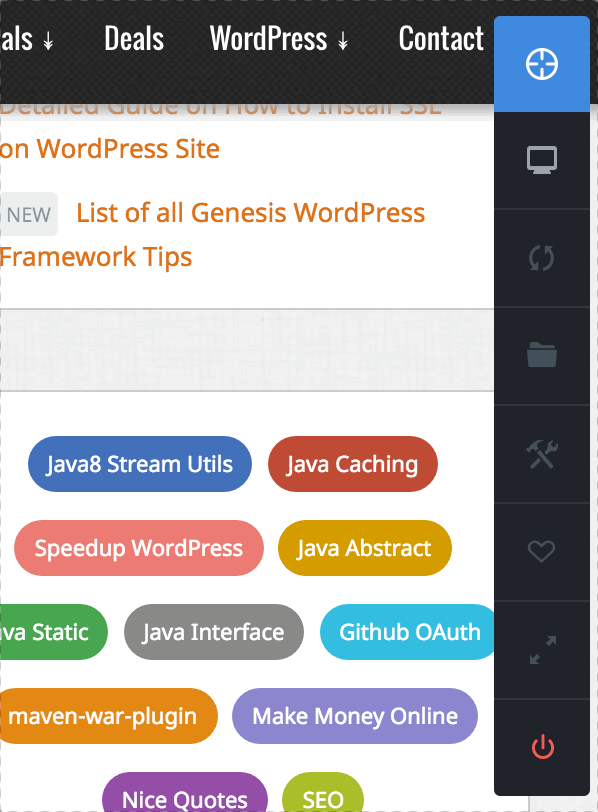Select the Java Interface tag

213,632
